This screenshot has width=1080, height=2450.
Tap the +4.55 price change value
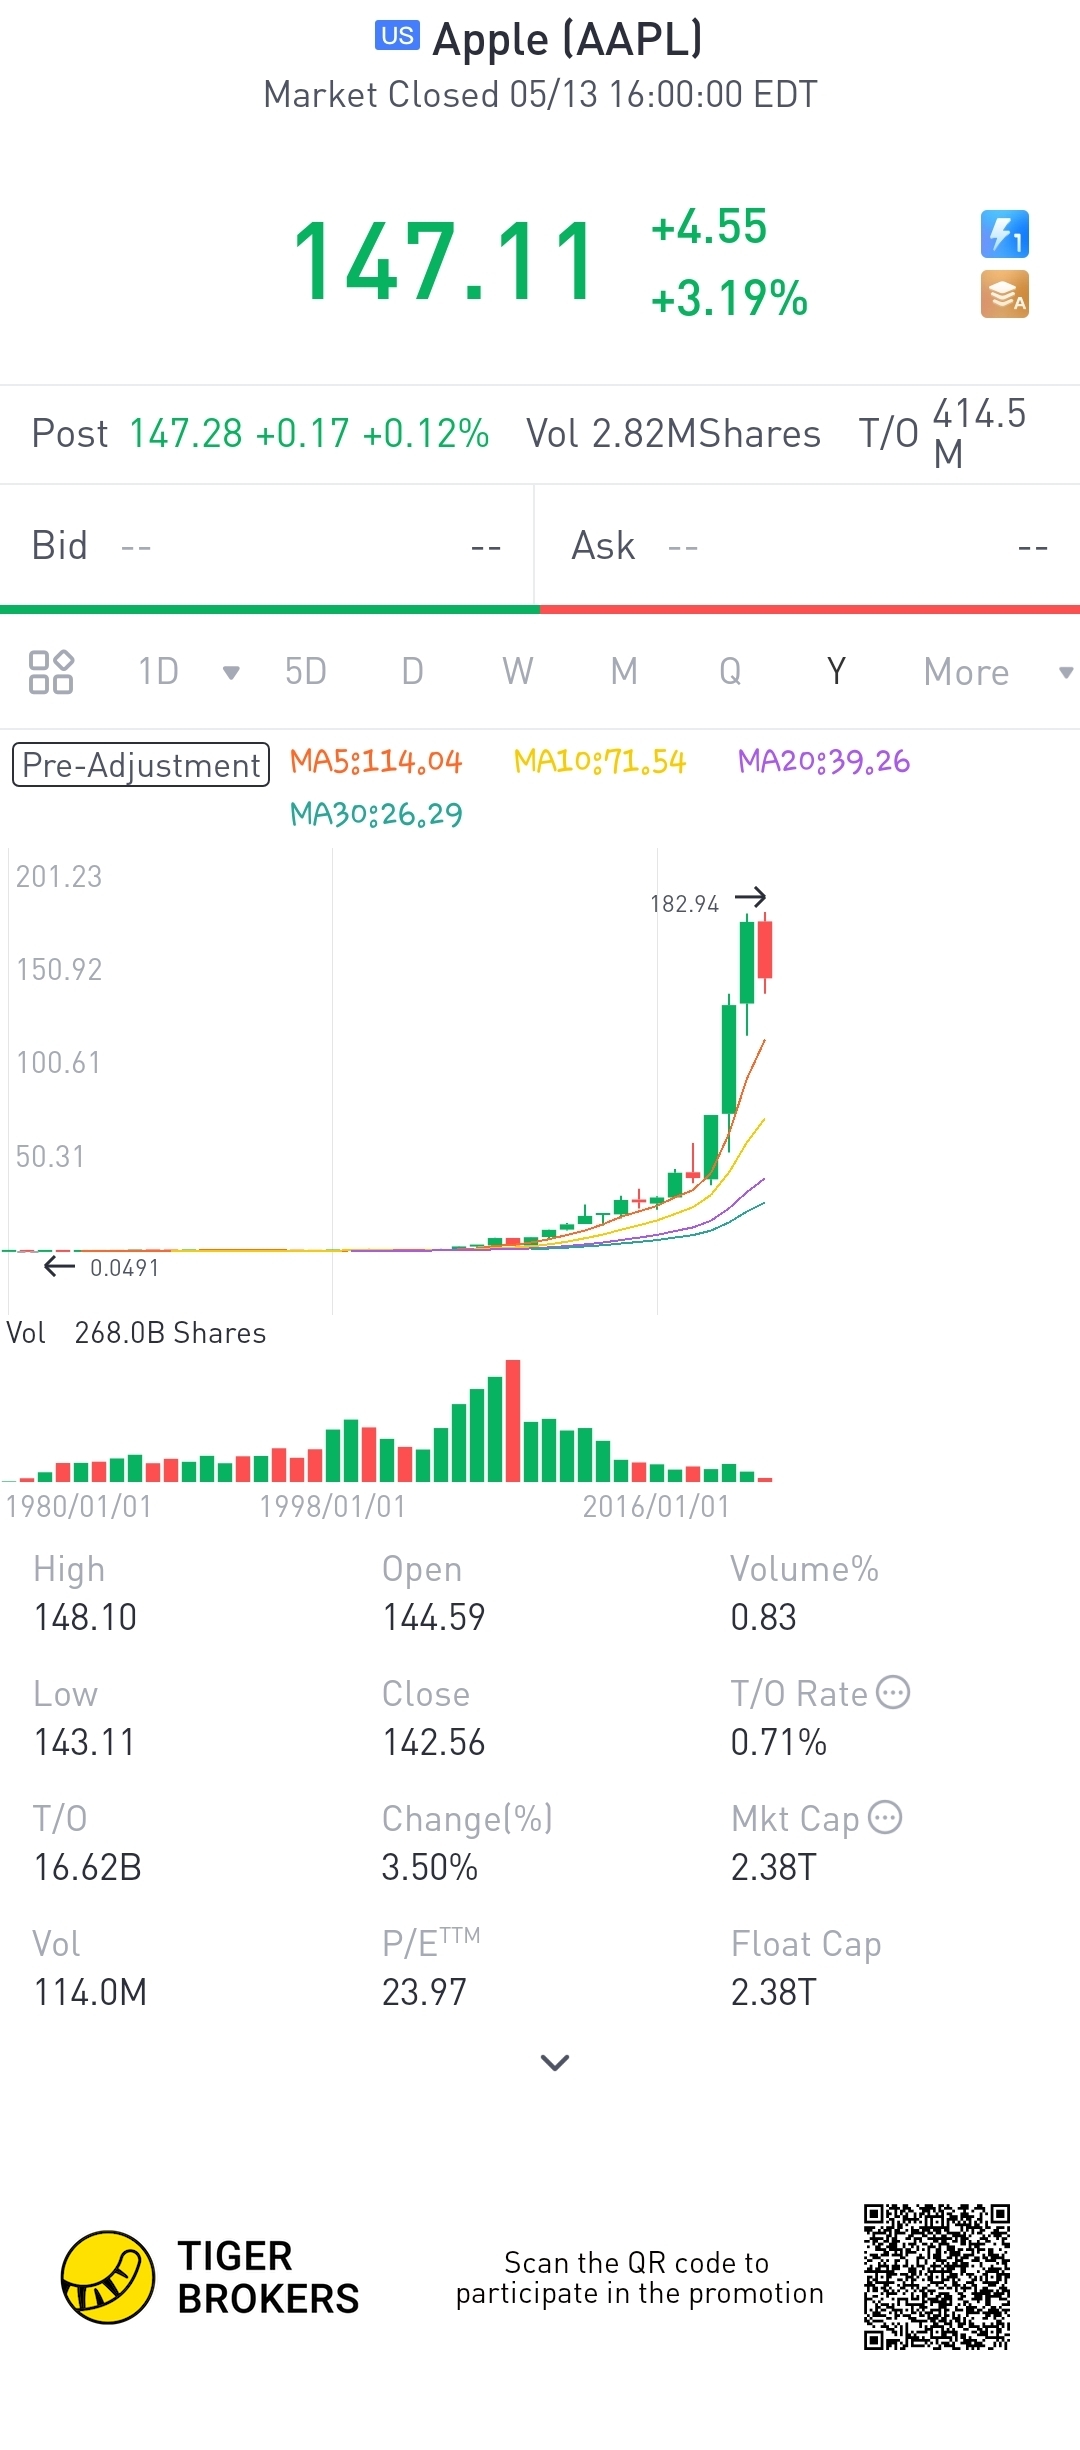[709, 227]
